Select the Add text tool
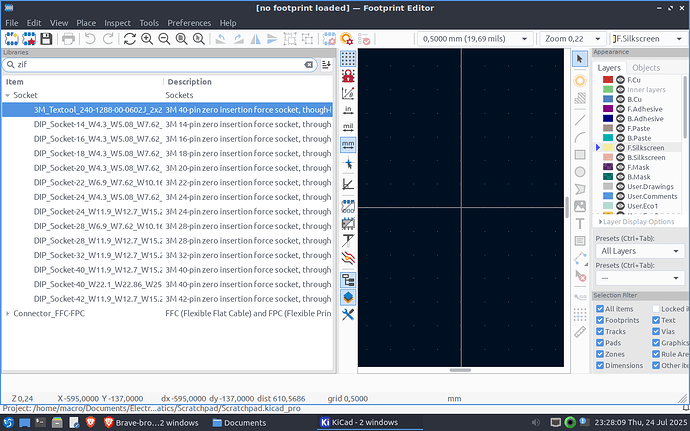This screenshot has height=431, width=690. point(580,224)
